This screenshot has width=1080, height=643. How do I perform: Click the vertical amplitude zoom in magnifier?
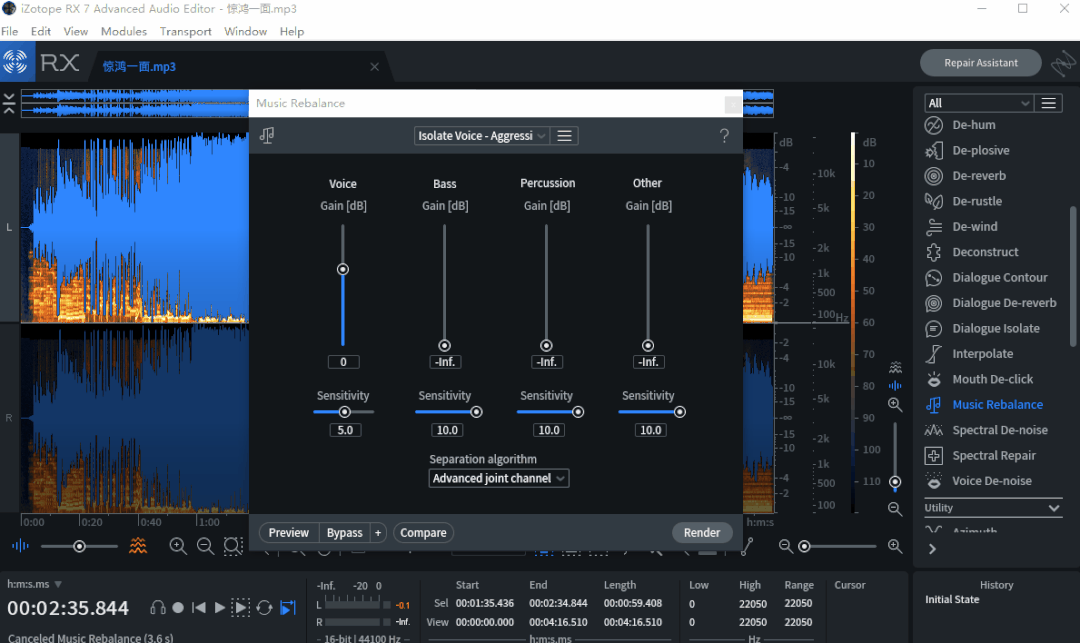(895, 405)
